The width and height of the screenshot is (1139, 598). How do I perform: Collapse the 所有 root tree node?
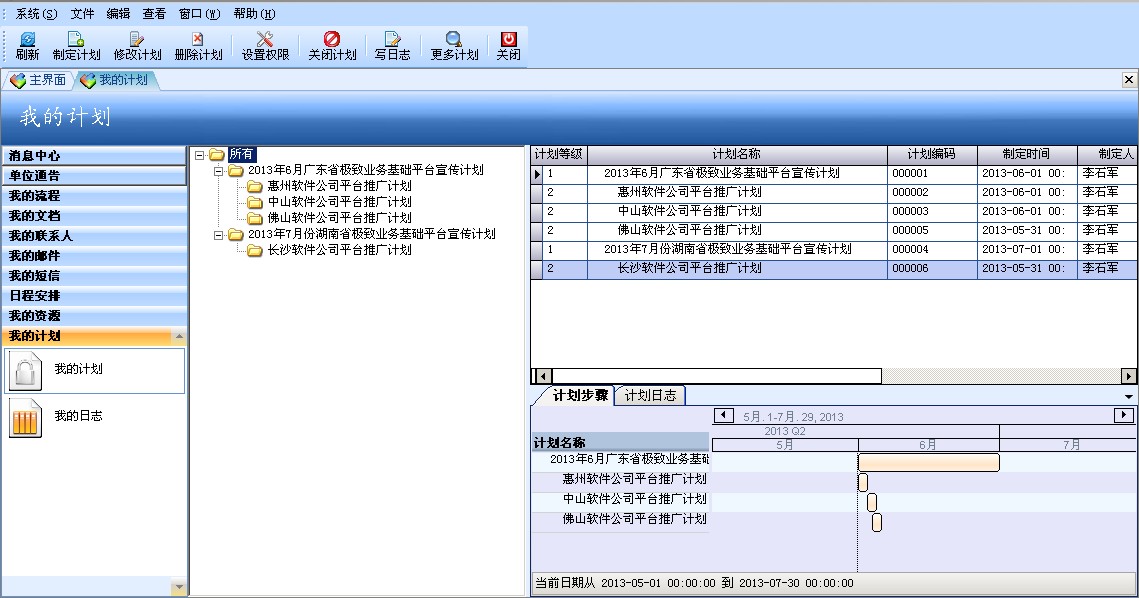(199, 155)
